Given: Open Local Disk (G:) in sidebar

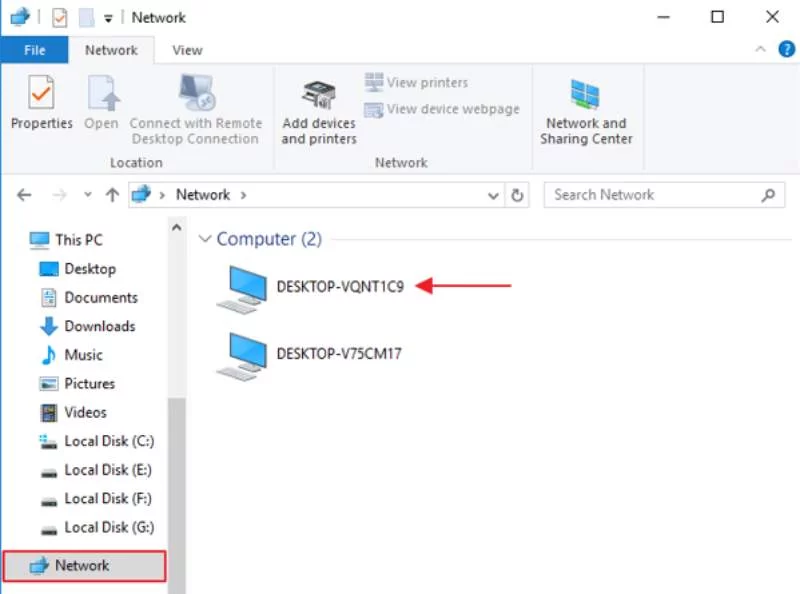Looking at the screenshot, I should coord(97,527).
